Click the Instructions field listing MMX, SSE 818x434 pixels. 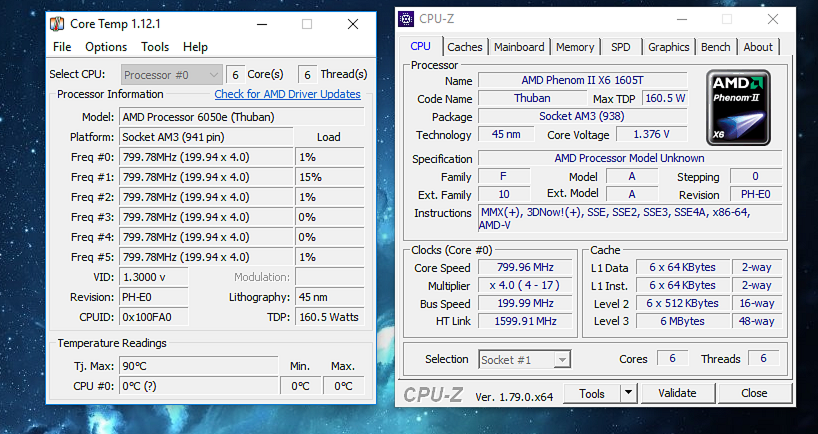coord(630,219)
